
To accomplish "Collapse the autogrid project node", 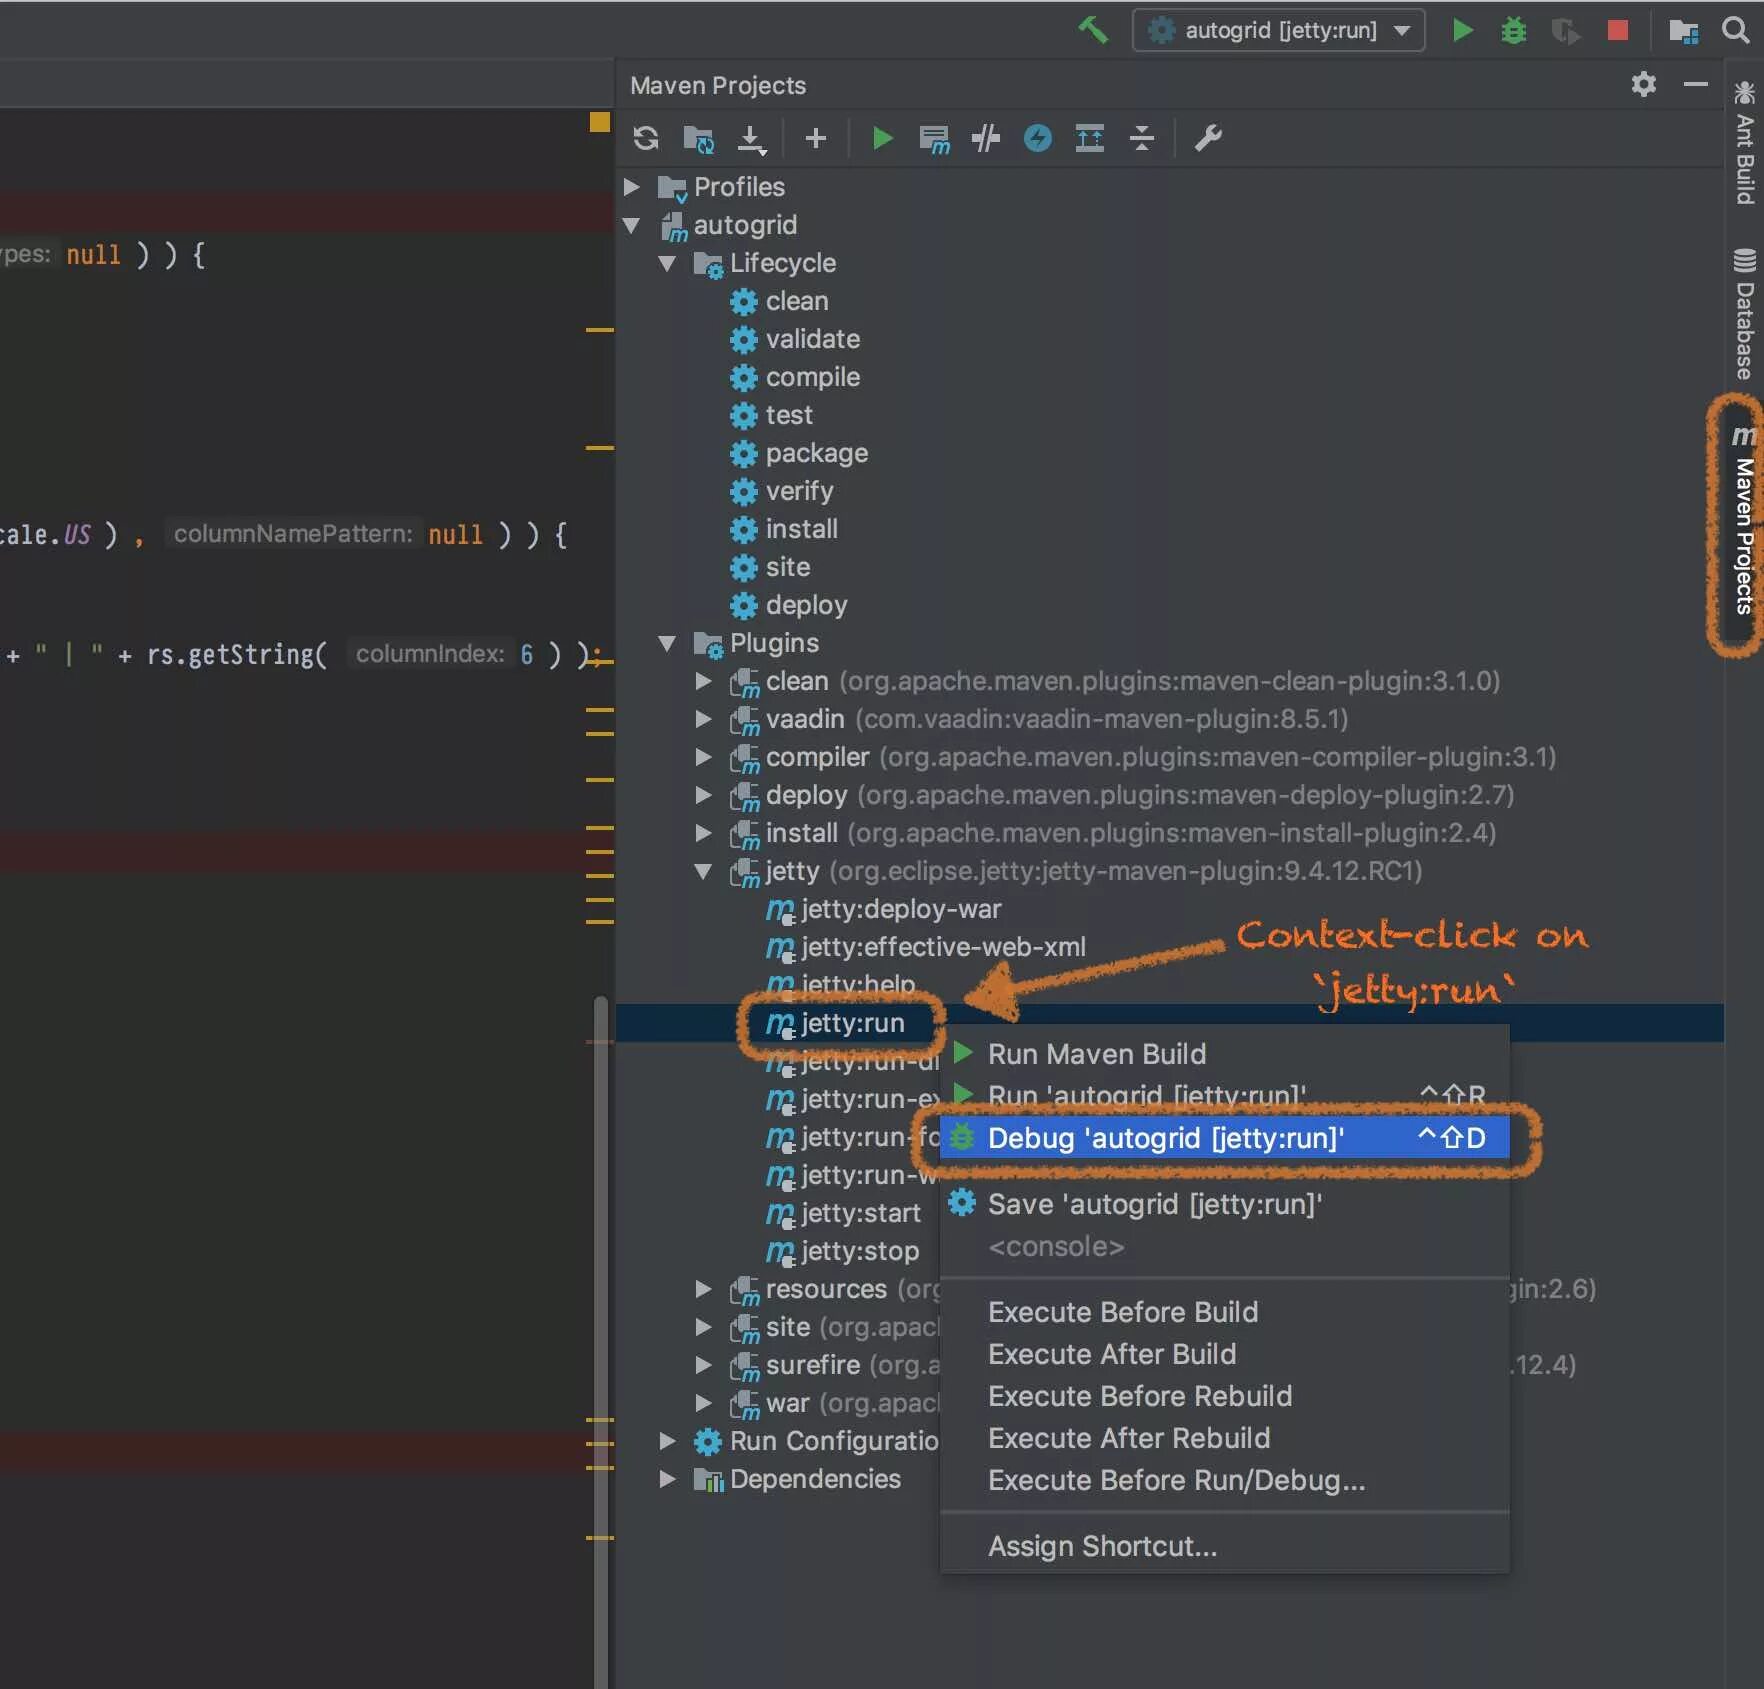I will tap(632, 225).
